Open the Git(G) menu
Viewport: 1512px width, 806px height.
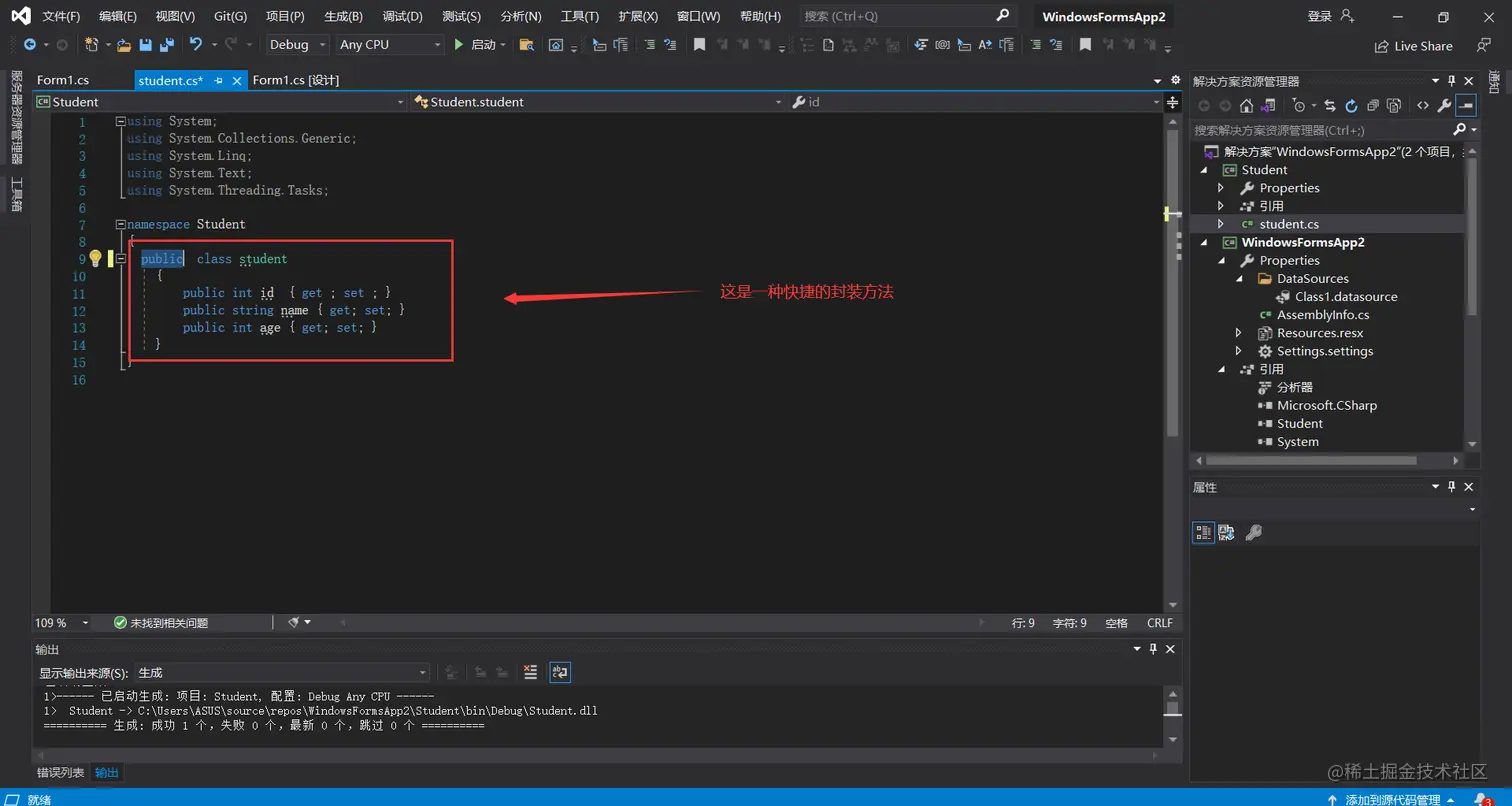[x=230, y=16]
